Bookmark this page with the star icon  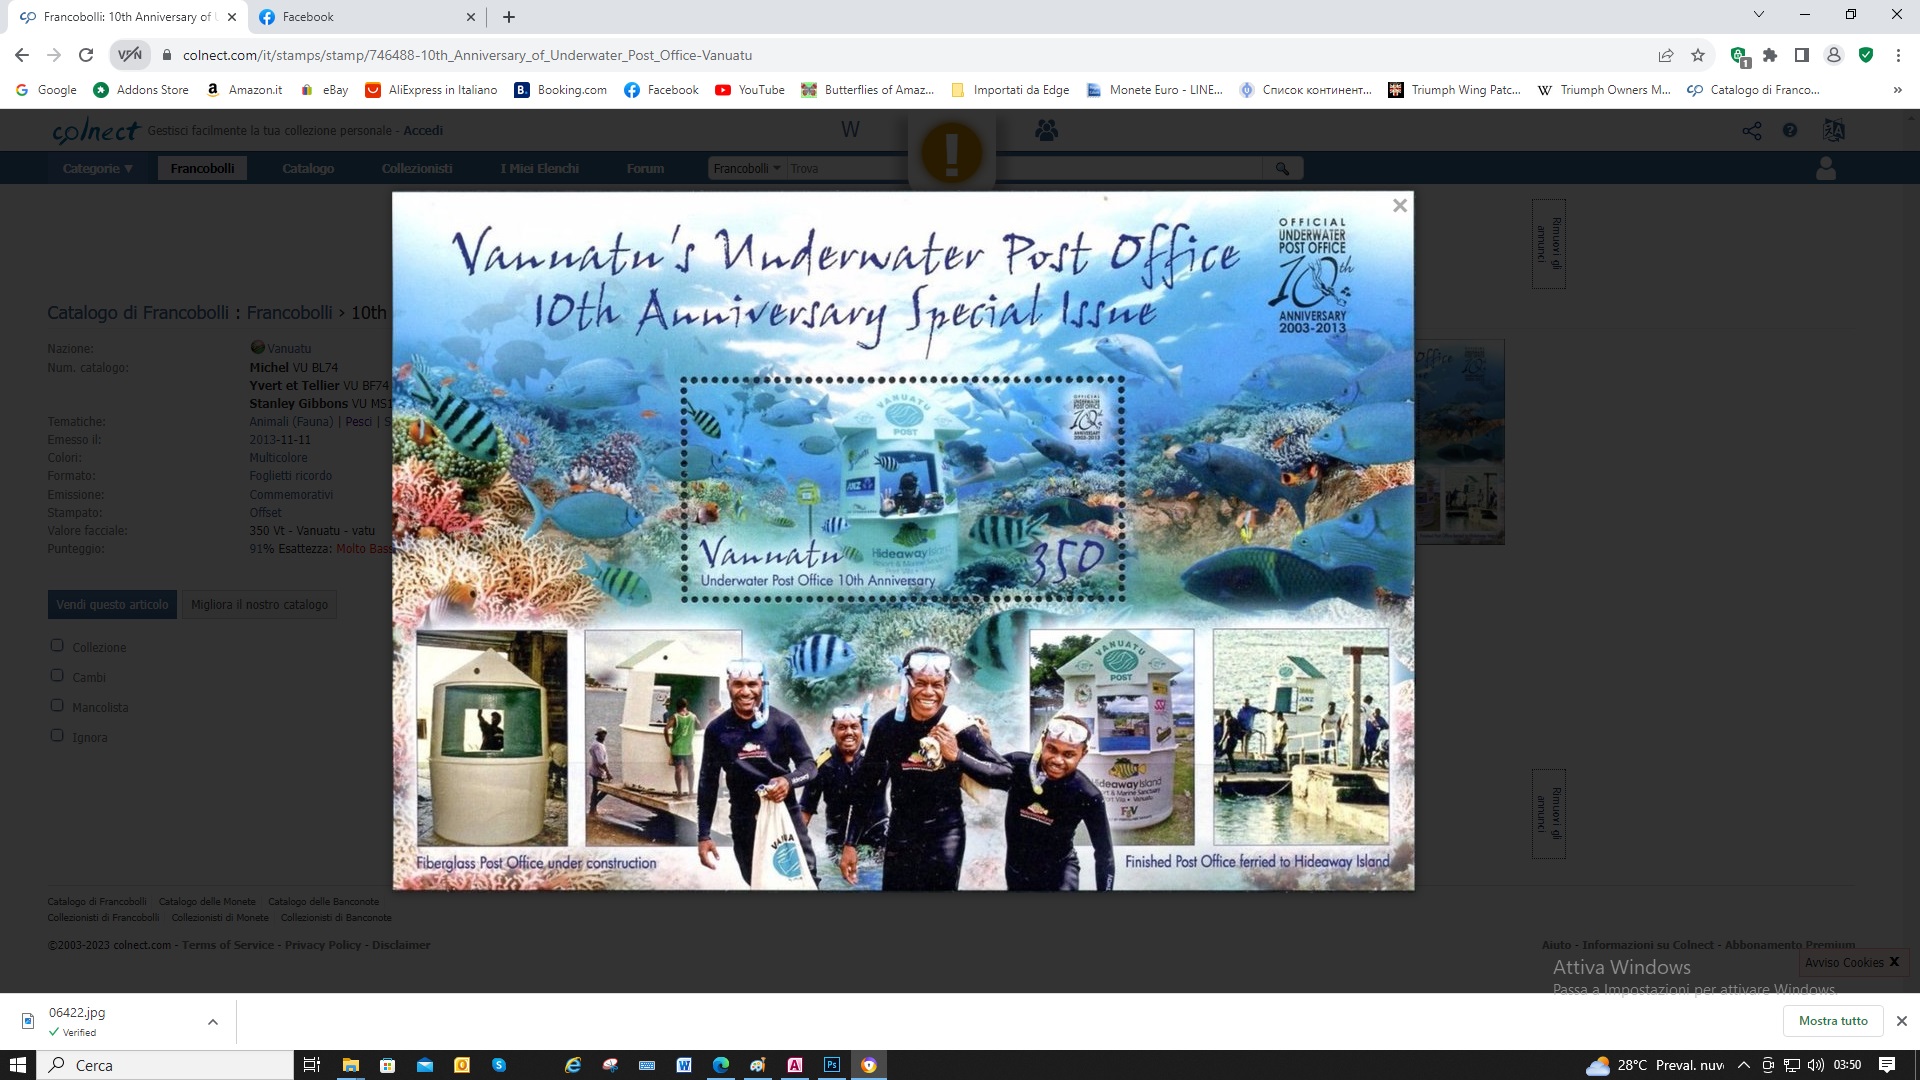(1698, 55)
